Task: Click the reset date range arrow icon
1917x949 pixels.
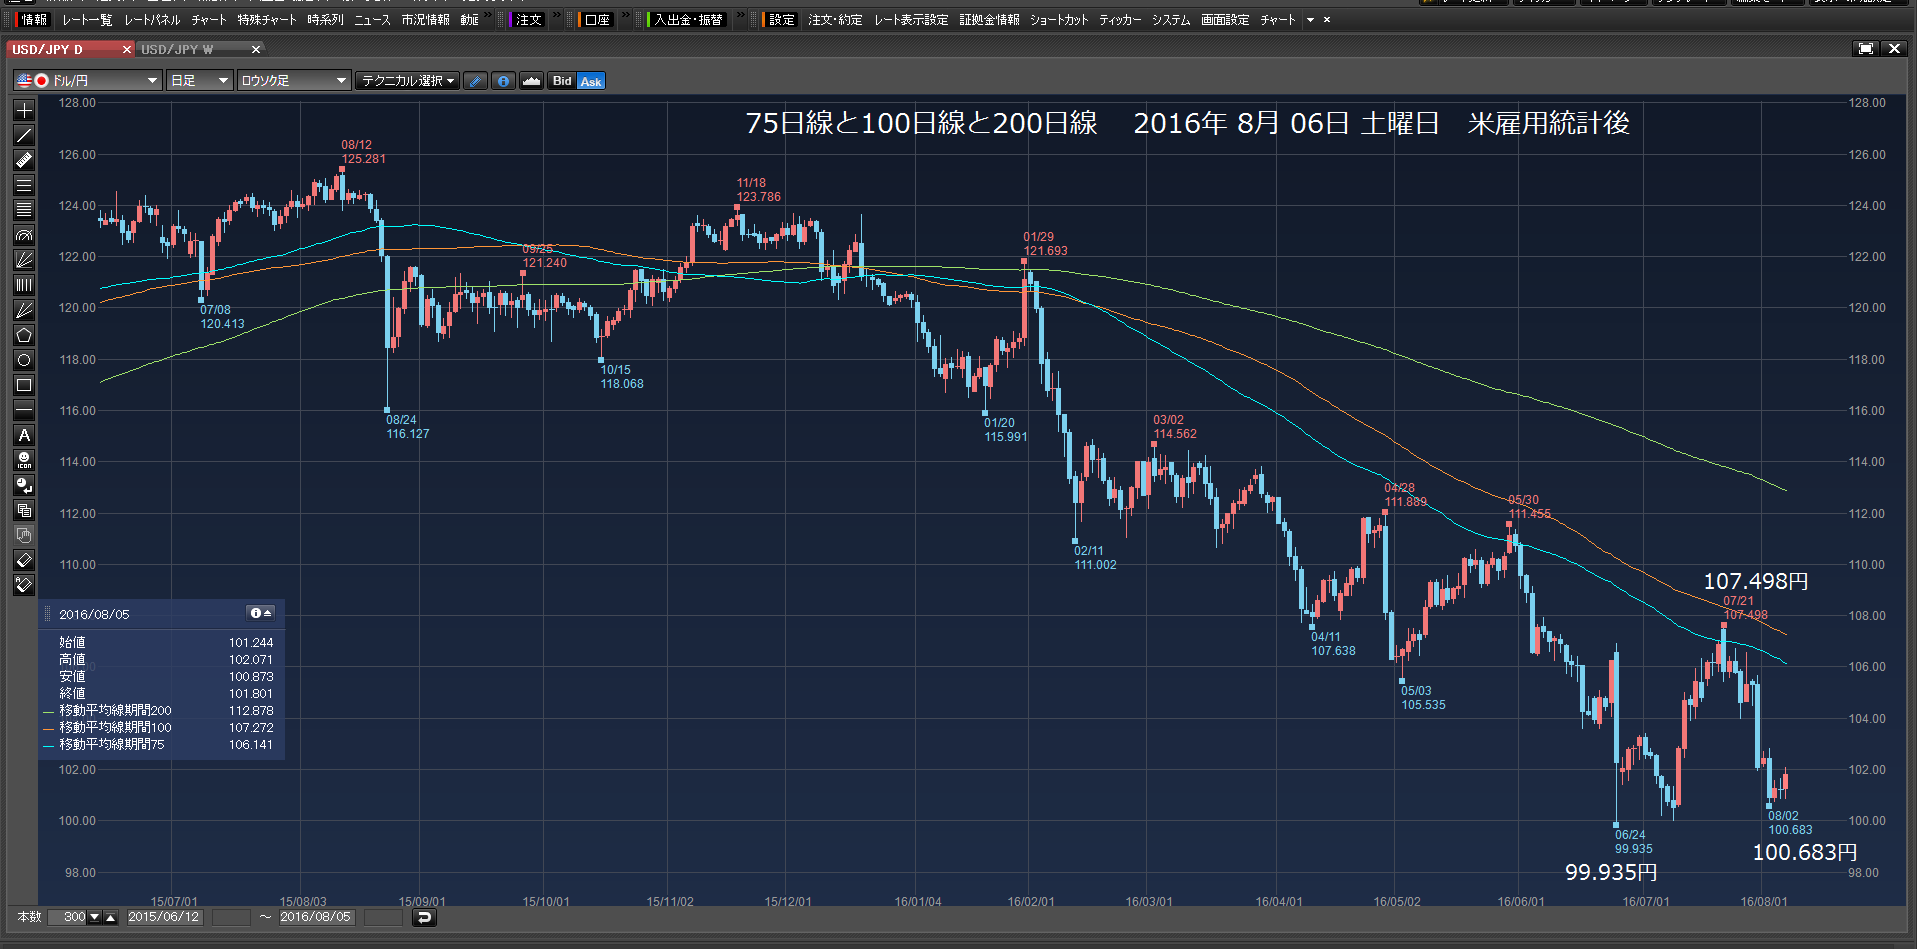Action: (424, 917)
